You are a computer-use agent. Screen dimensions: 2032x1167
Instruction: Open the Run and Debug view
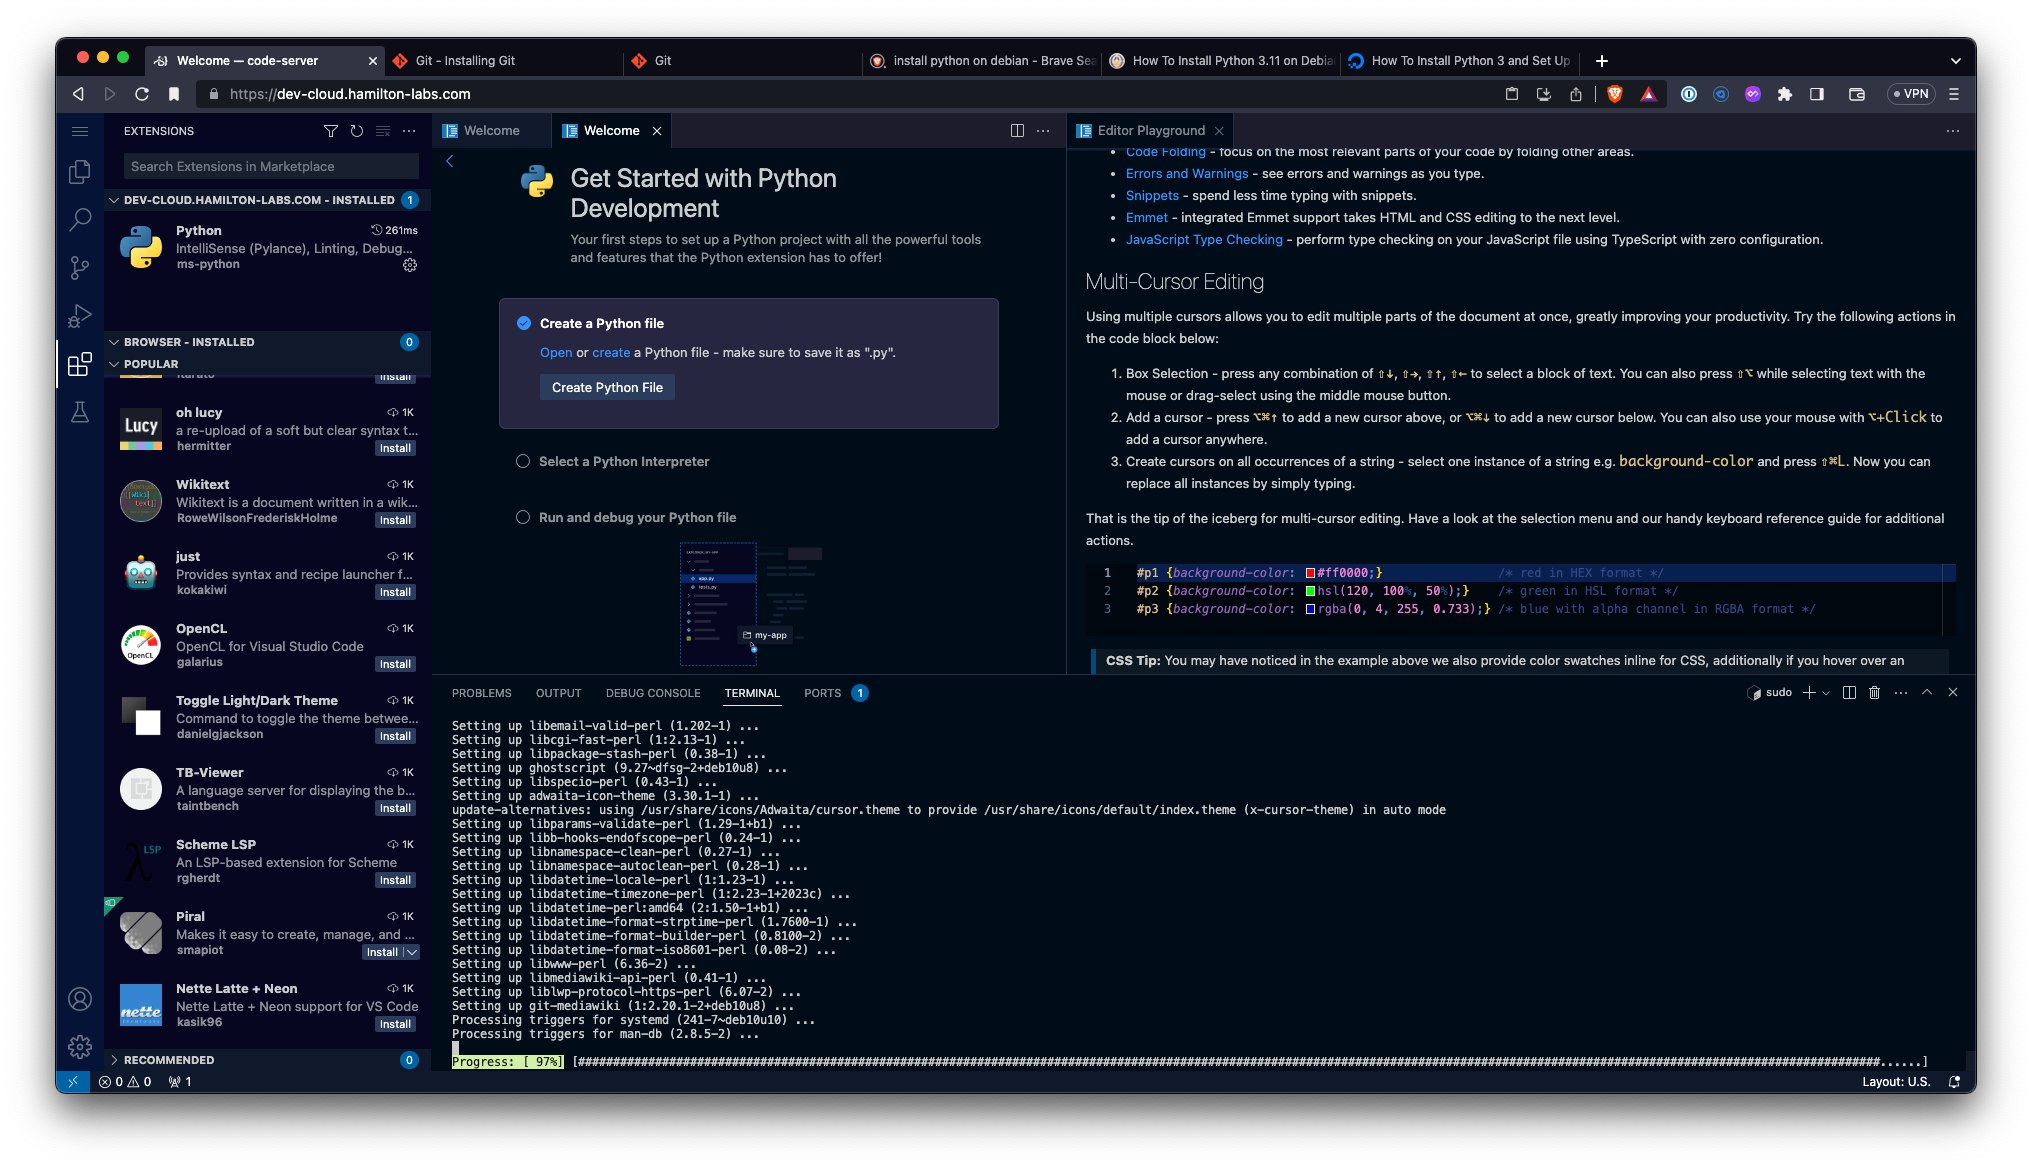coord(80,316)
